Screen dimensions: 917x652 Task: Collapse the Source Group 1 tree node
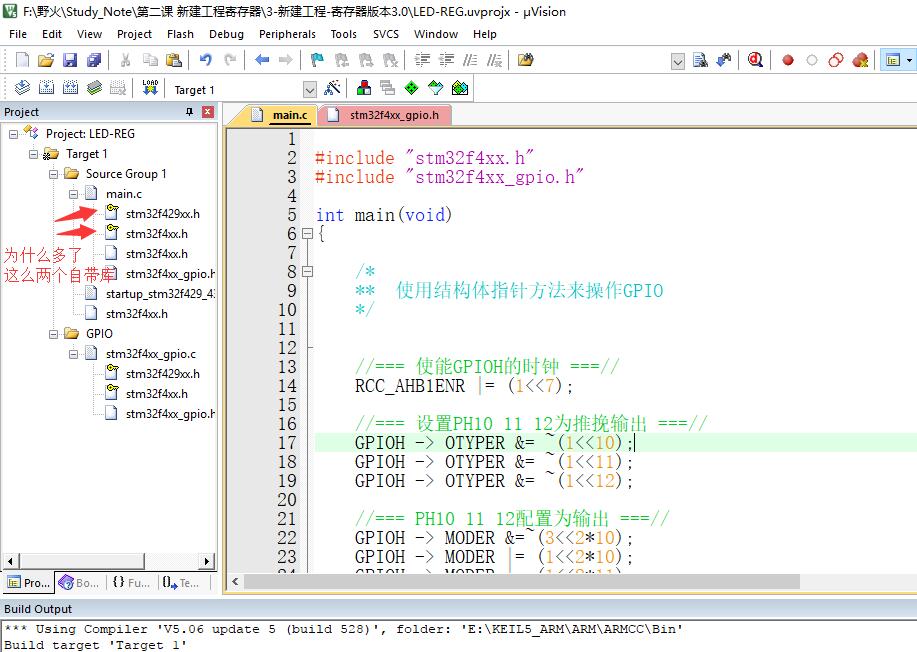click(54, 174)
